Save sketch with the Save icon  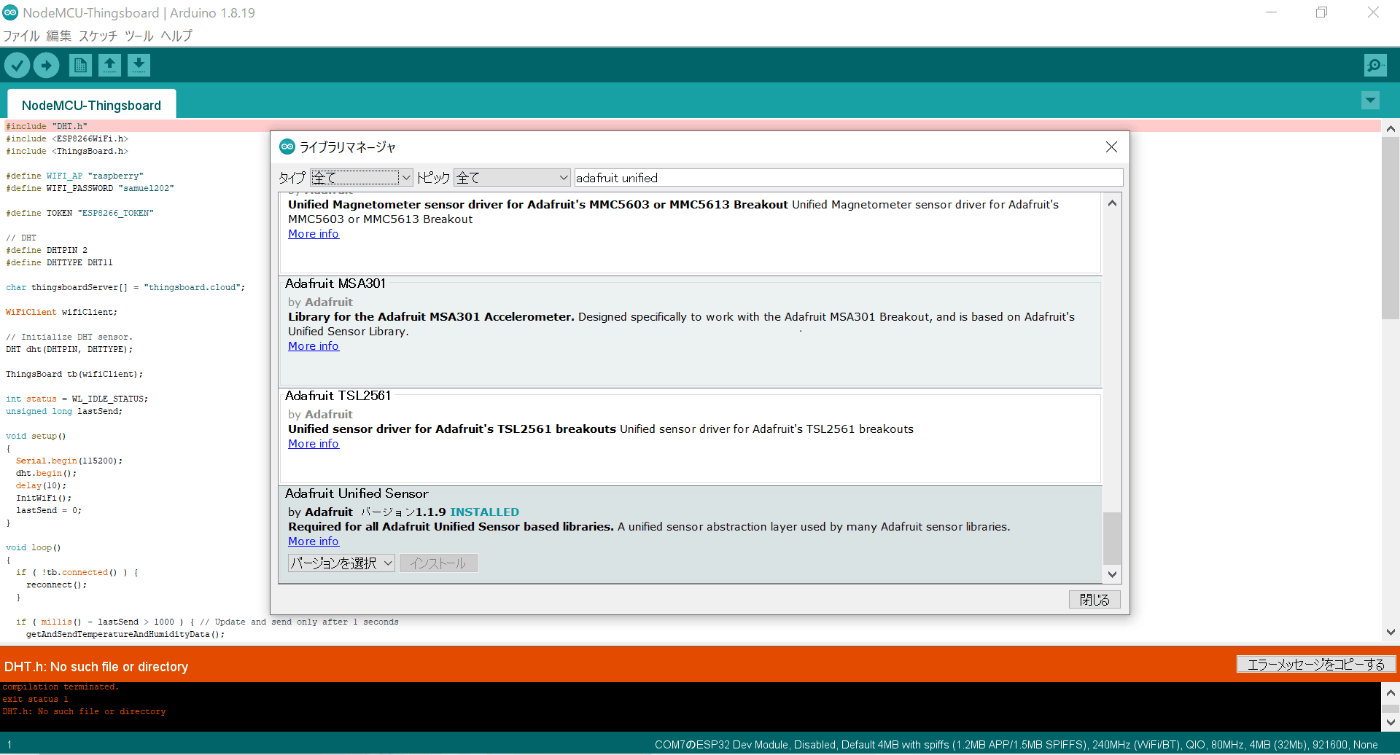tap(139, 65)
